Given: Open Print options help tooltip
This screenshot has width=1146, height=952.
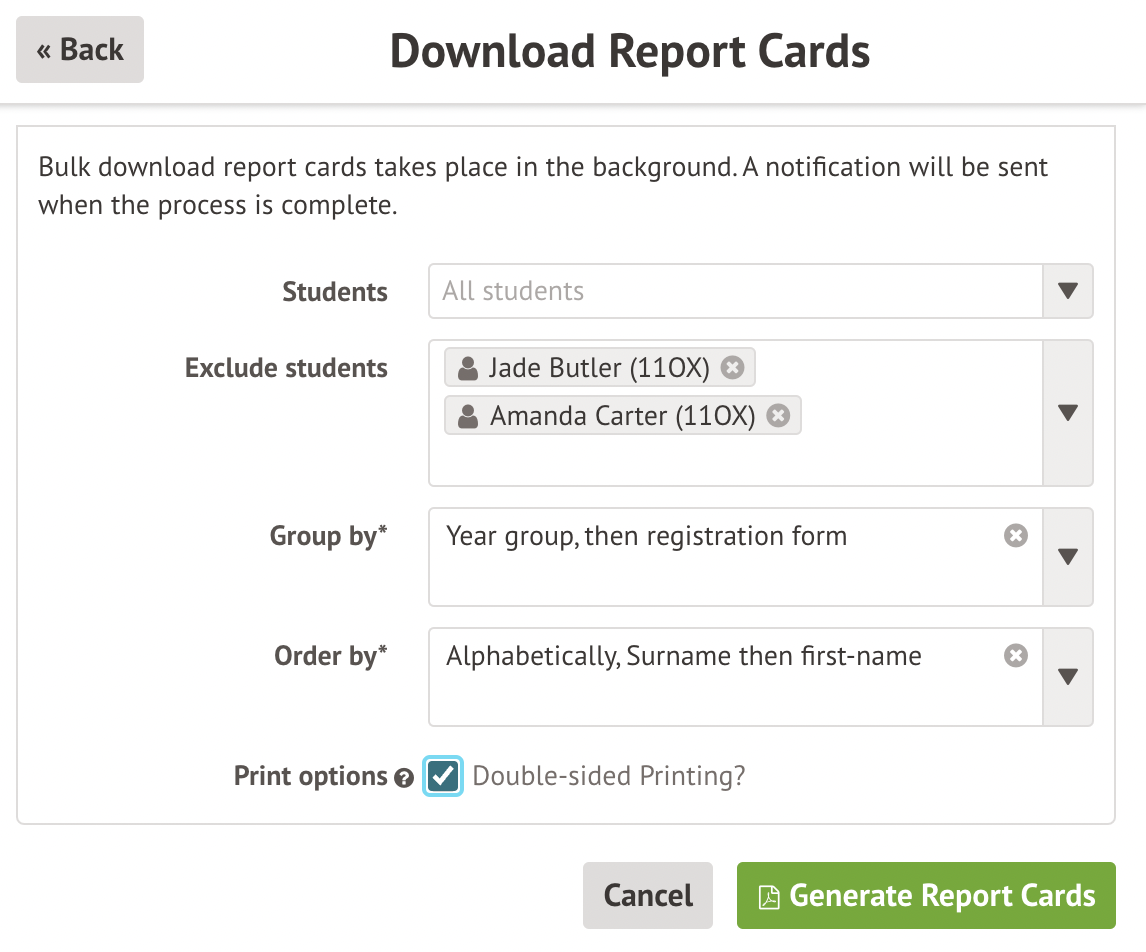Looking at the screenshot, I should coord(403,776).
